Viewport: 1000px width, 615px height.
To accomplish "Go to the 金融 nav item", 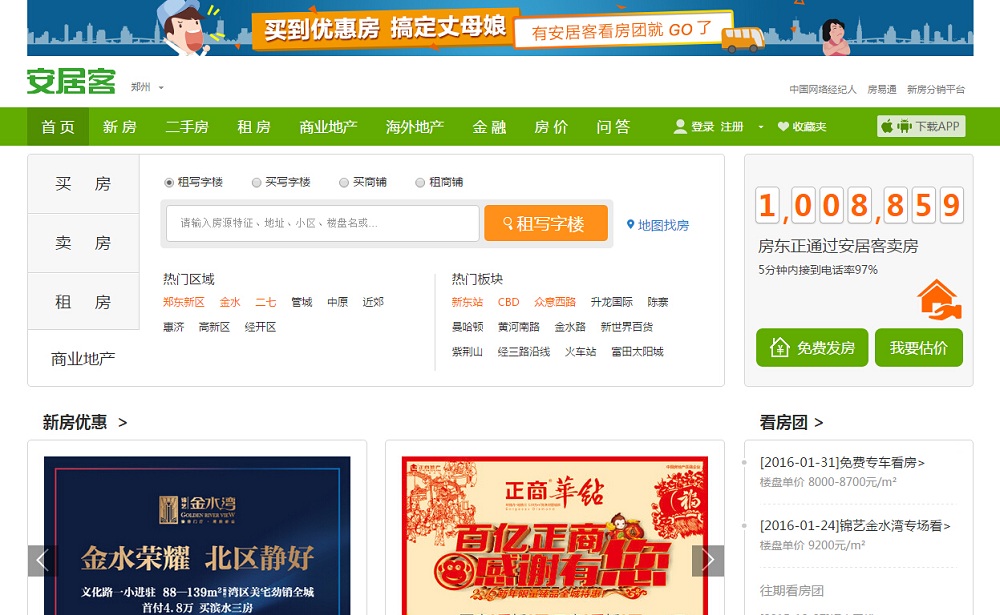I will tap(489, 127).
